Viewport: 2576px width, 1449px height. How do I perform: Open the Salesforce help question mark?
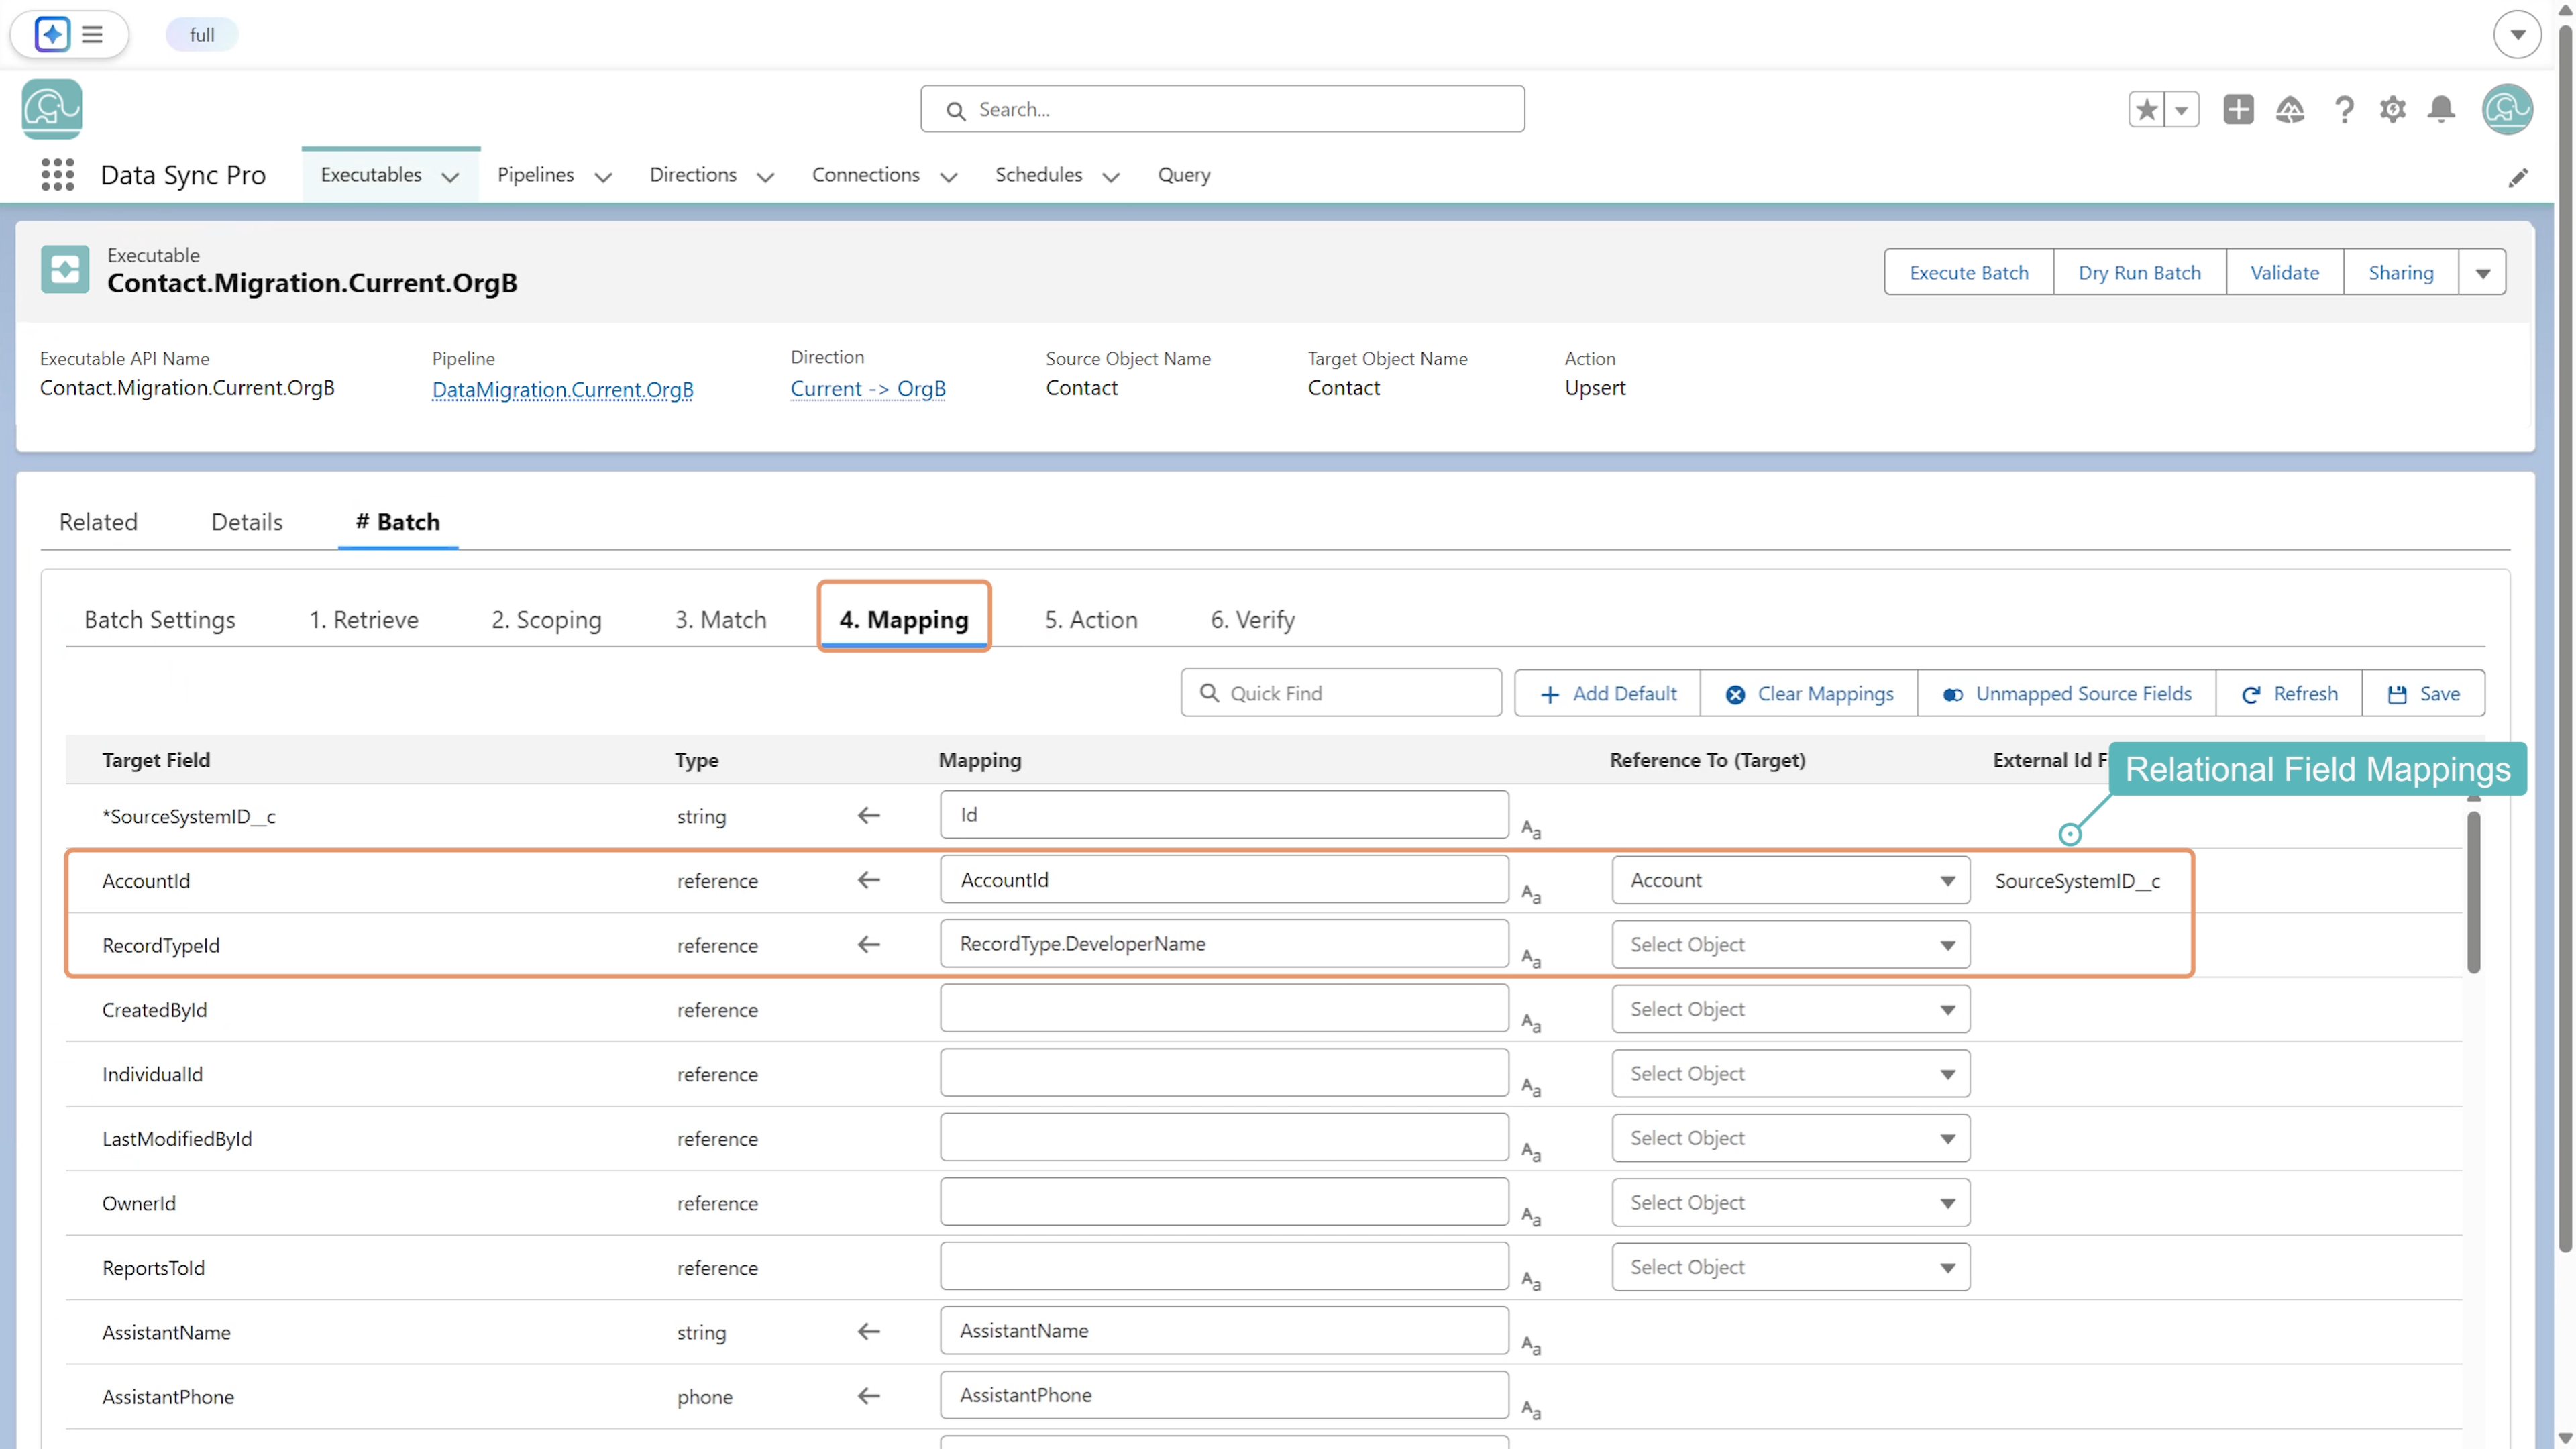click(x=2343, y=109)
